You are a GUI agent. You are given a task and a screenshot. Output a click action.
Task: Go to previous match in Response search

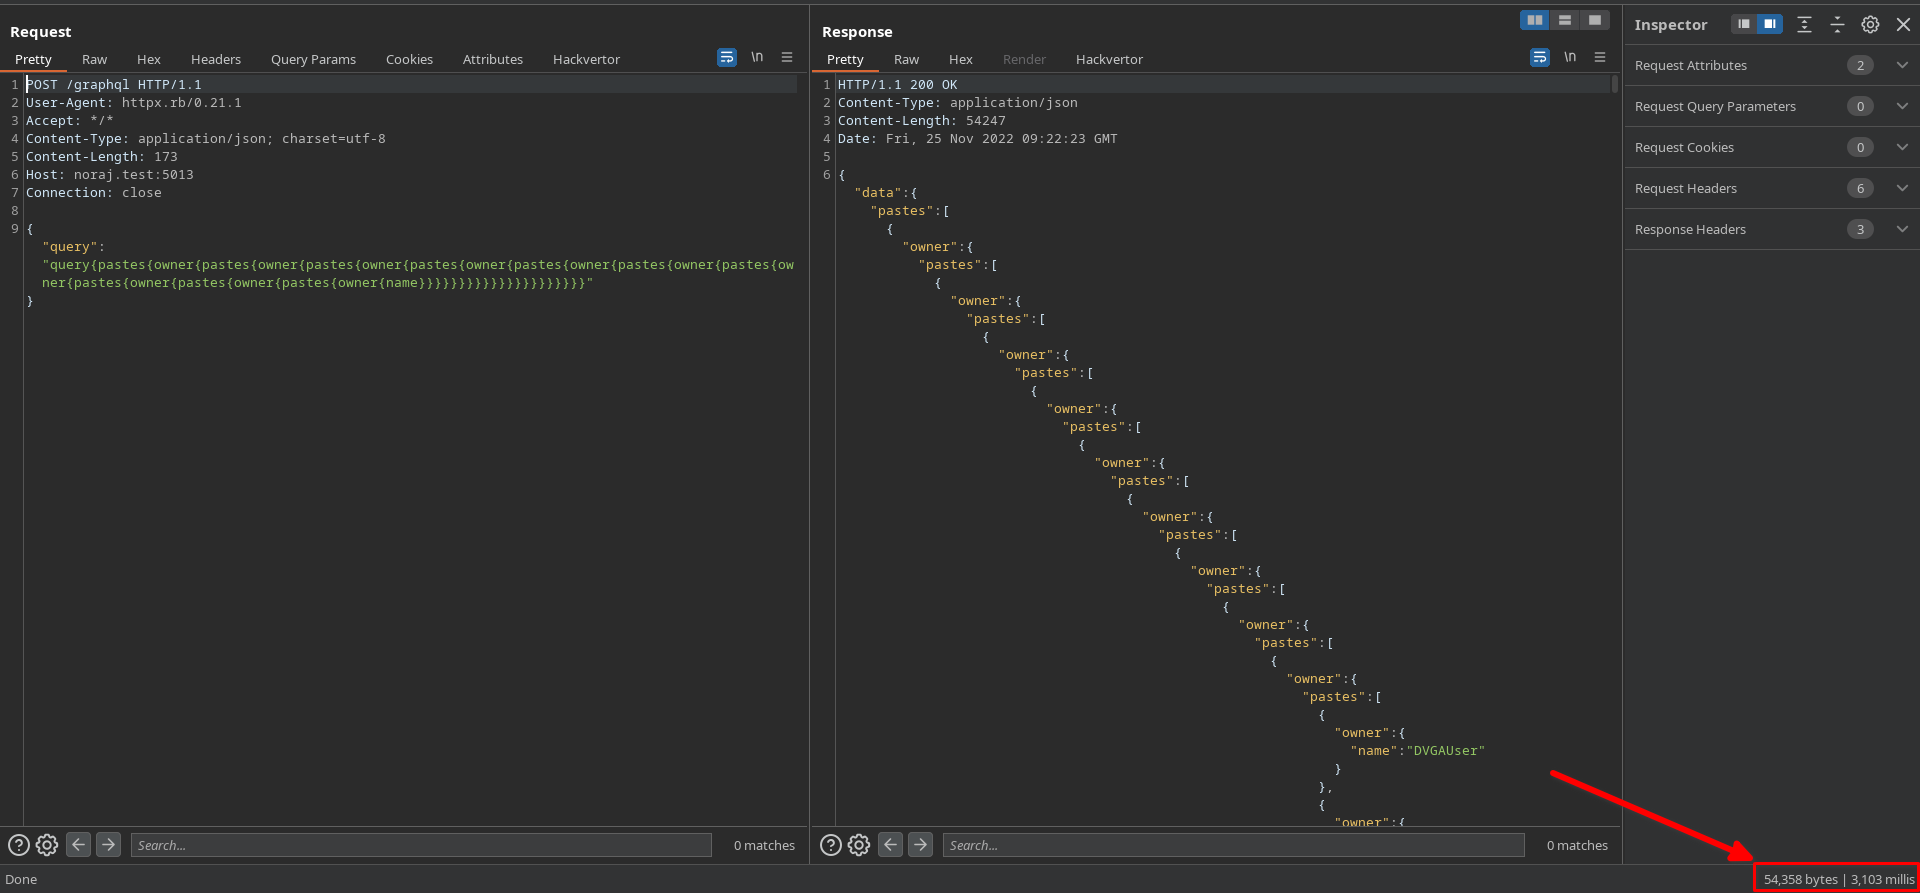[x=890, y=845]
